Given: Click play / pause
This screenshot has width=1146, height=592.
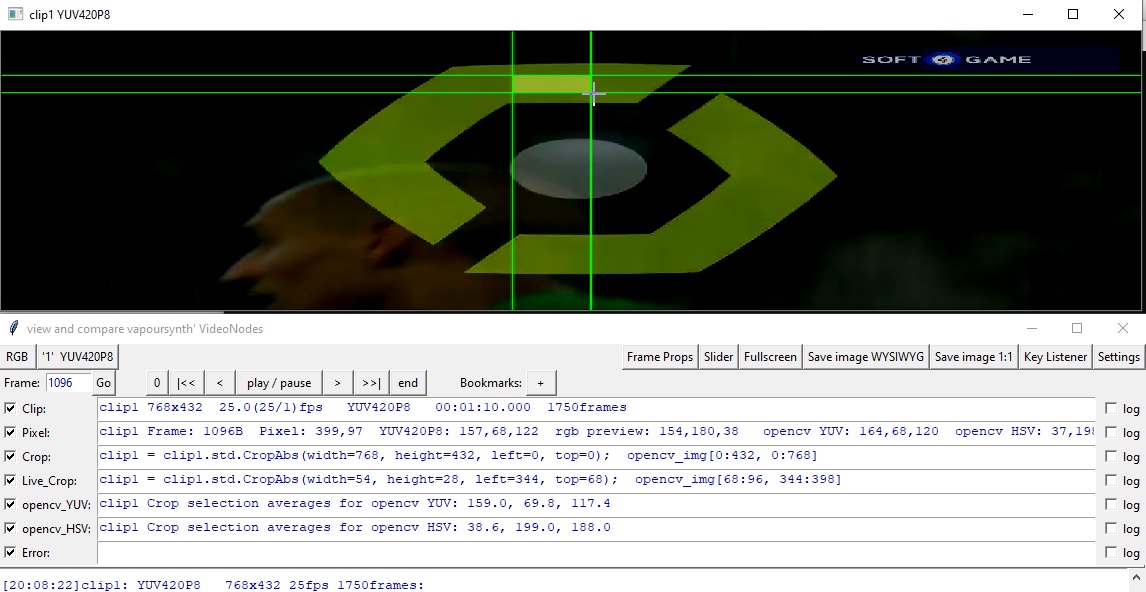Looking at the screenshot, I should coord(278,383).
